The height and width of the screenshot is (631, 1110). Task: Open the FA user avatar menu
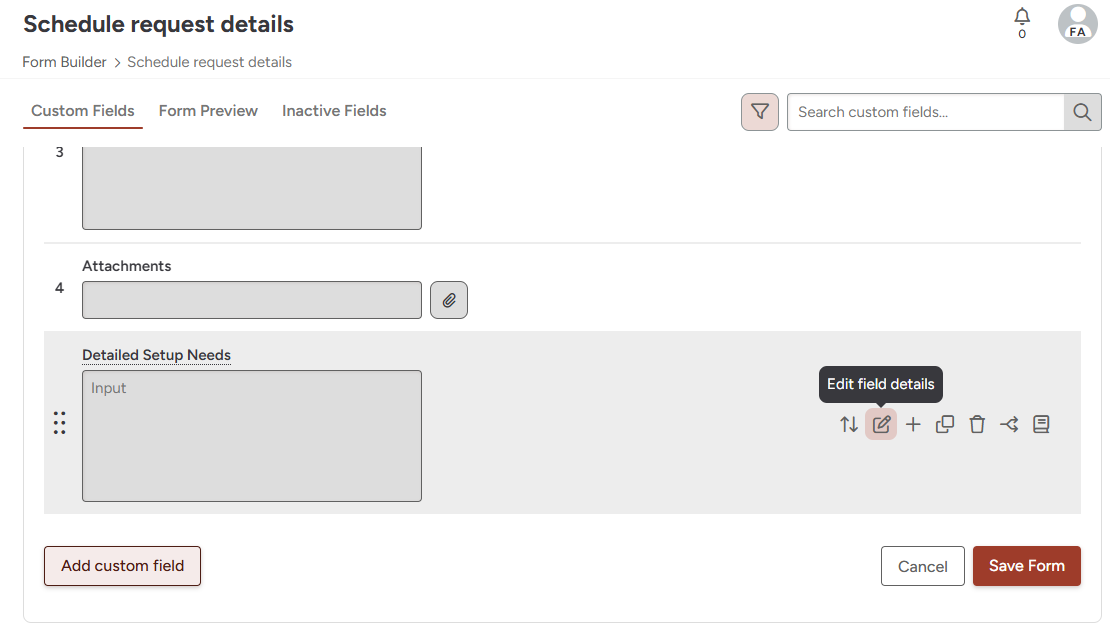(1077, 24)
